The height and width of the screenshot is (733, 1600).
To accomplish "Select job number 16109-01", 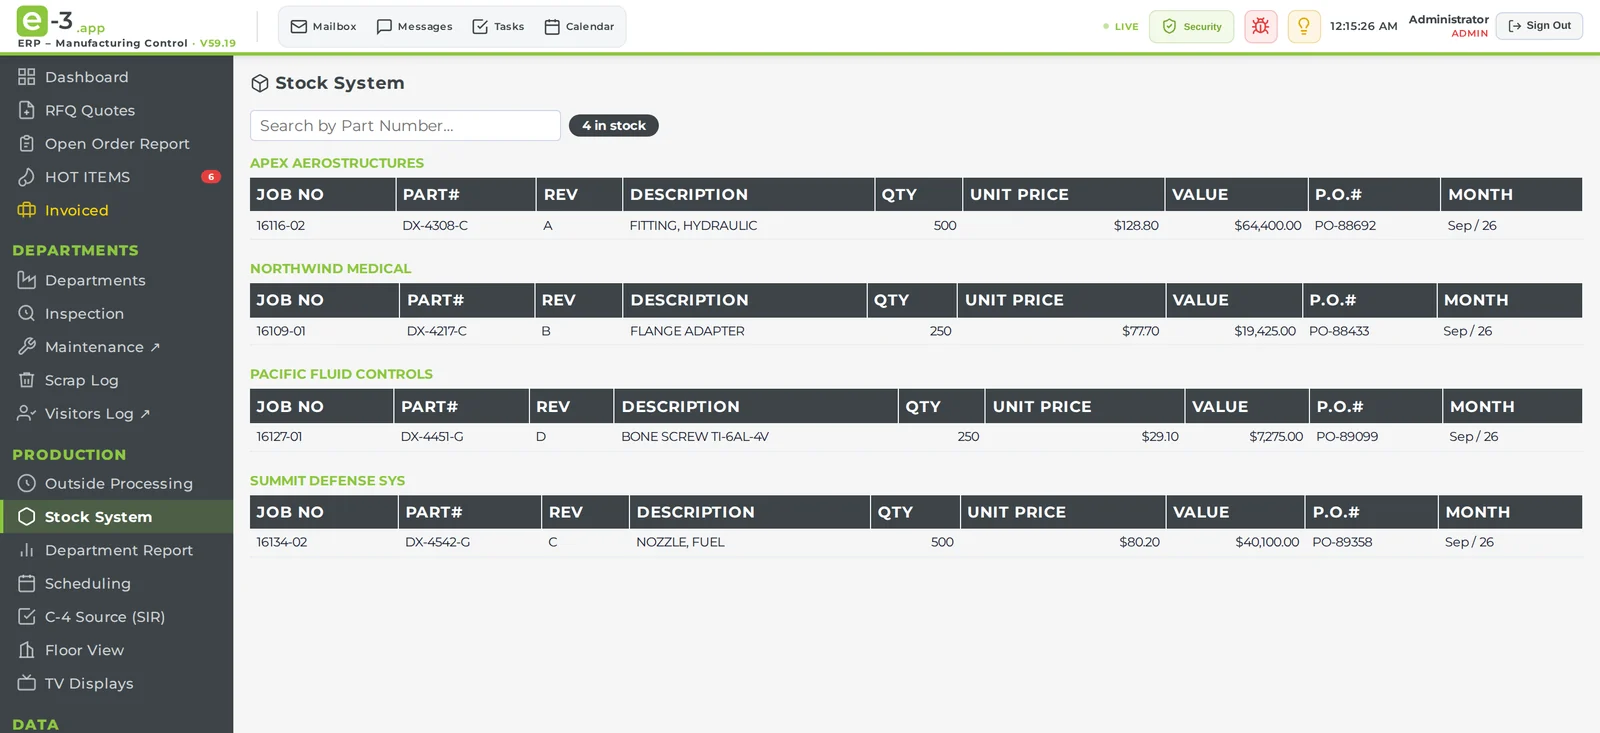I will click(281, 331).
